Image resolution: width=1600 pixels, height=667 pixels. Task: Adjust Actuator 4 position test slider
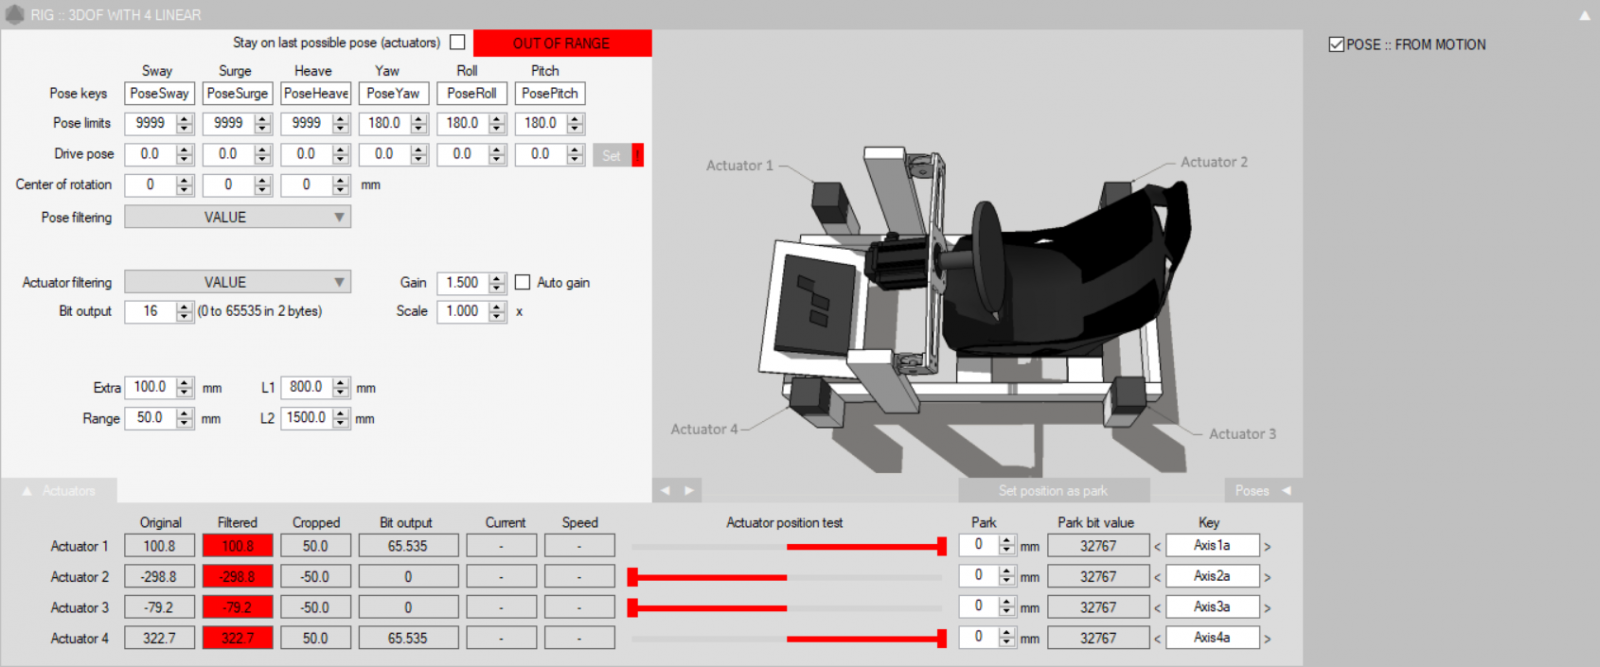pos(788,638)
